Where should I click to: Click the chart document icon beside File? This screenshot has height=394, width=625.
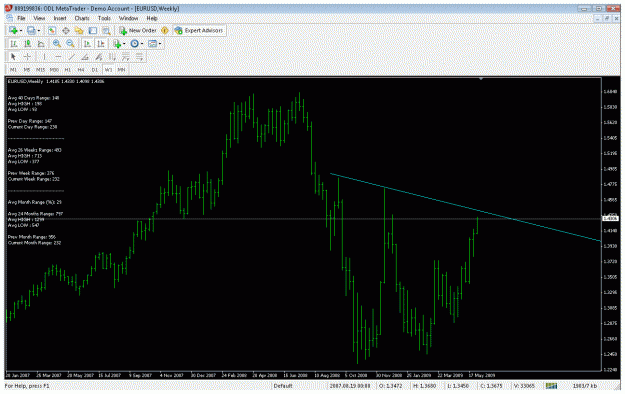10,18
